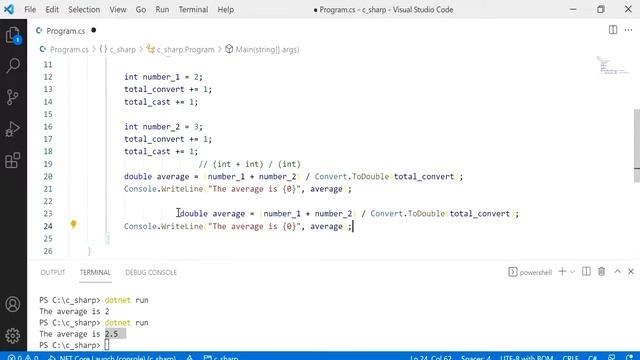The image size is (640, 360).
Task: Click Main(string[] args) breadcrumb
Action: click(x=262, y=49)
